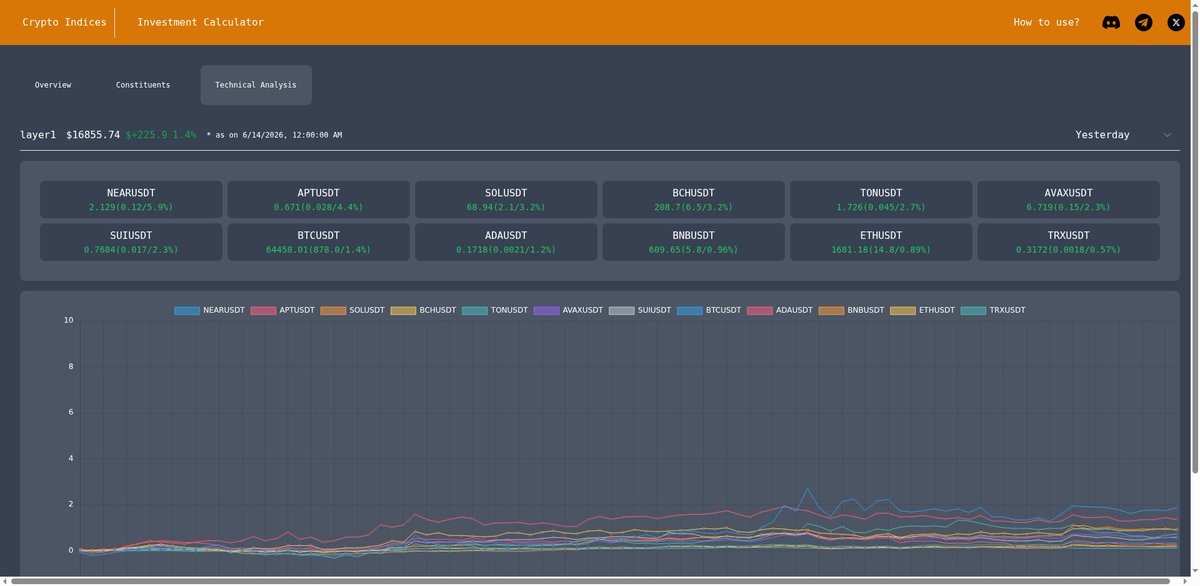Toggle ADAUSDT series in chart legend
The height and width of the screenshot is (586, 1200).
(780, 310)
